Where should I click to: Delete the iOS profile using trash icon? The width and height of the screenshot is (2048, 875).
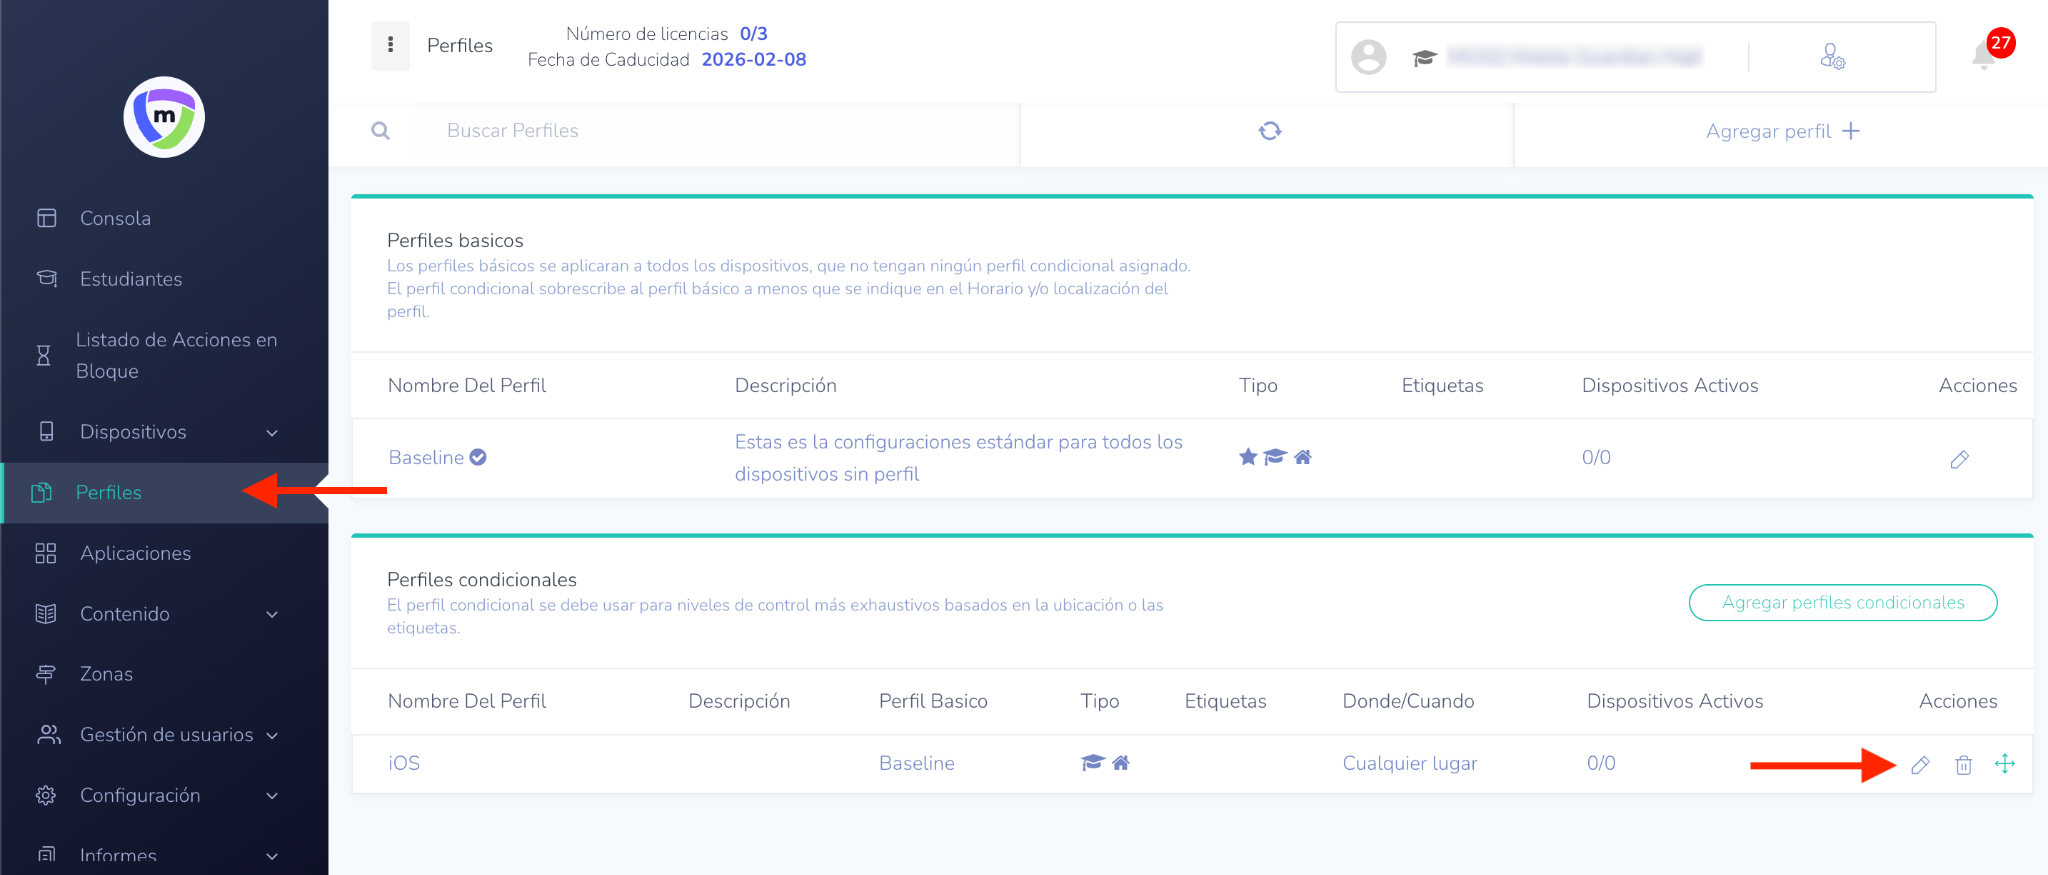1963,765
